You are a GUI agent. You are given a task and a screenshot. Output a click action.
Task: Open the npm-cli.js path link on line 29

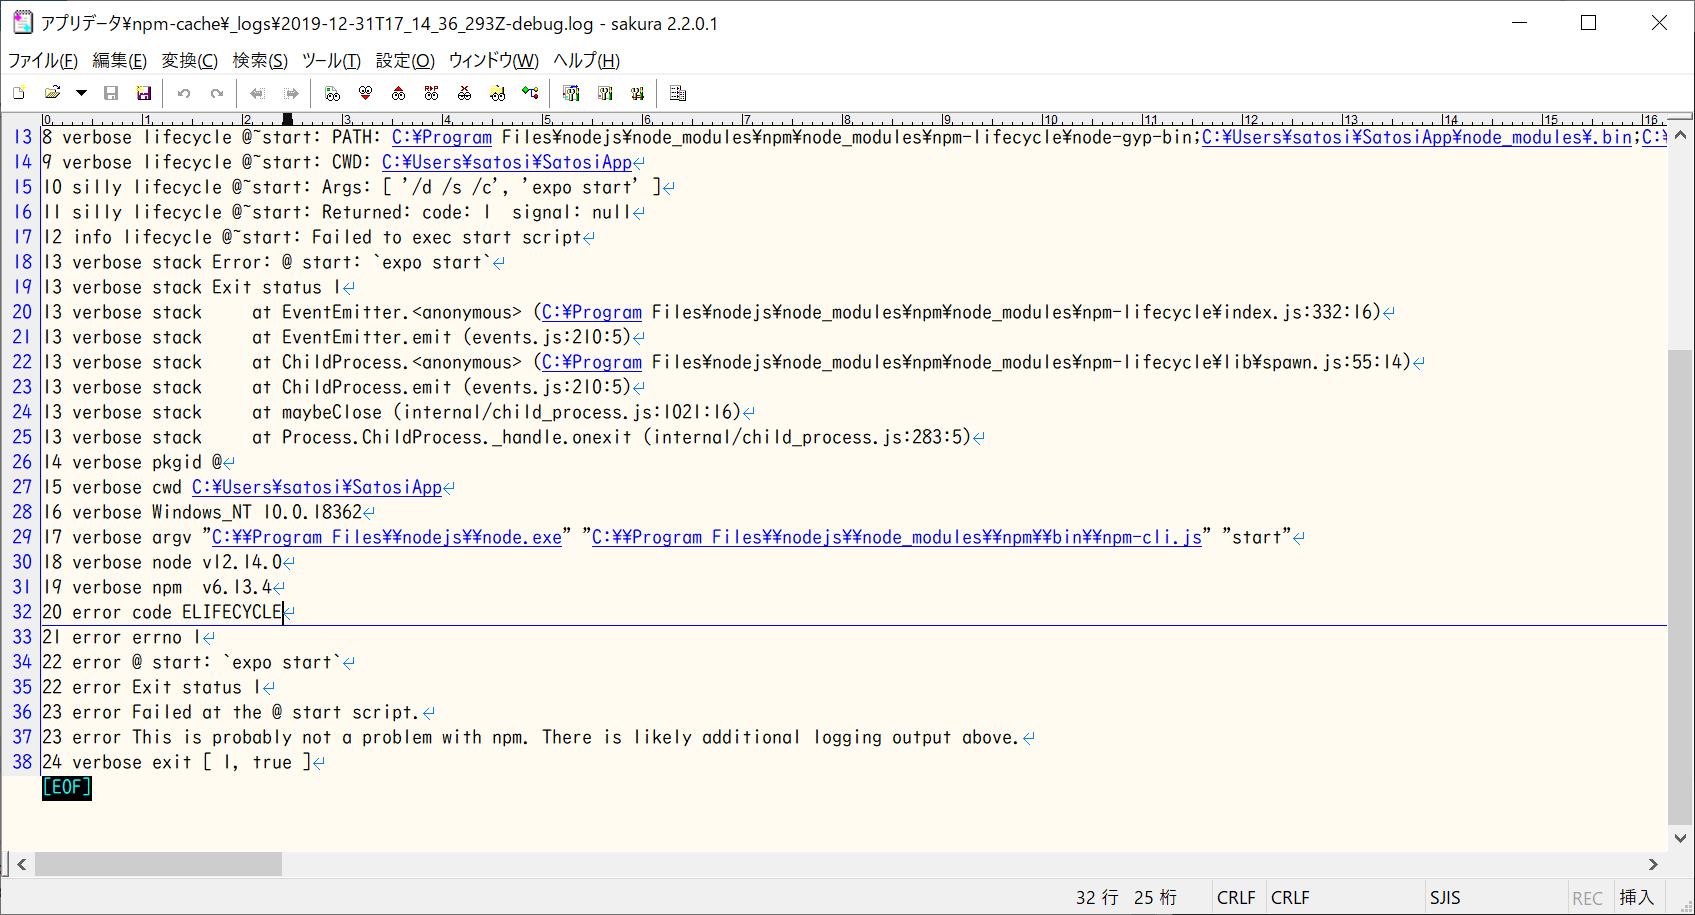(x=897, y=537)
